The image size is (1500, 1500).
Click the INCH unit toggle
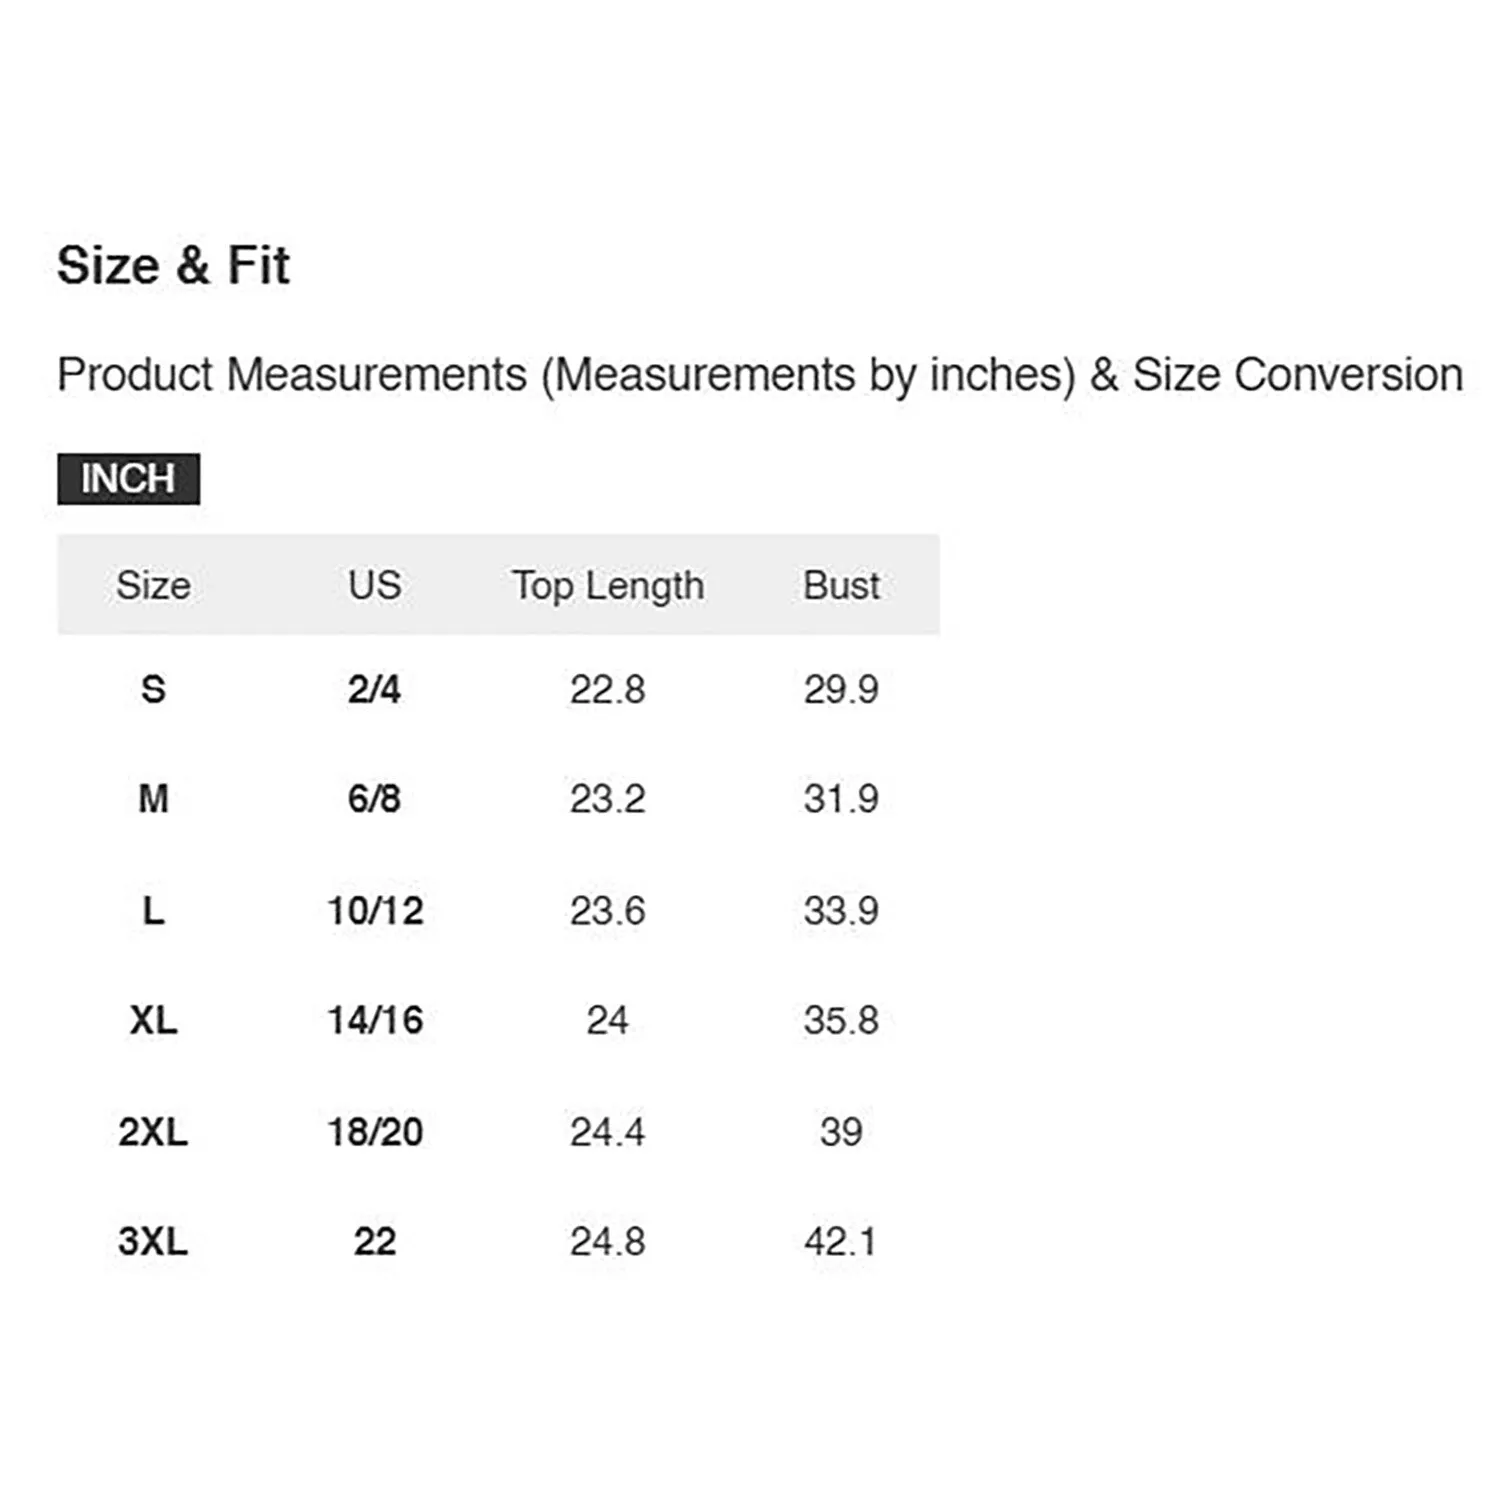coord(128,479)
